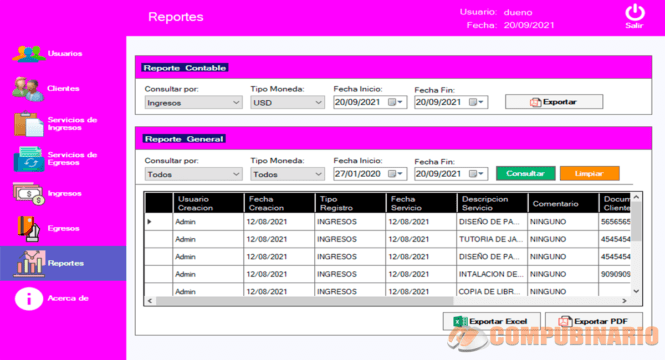Click the Reporte General Fecha Fin date field
The image size is (665, 360).
coord(451,174)
